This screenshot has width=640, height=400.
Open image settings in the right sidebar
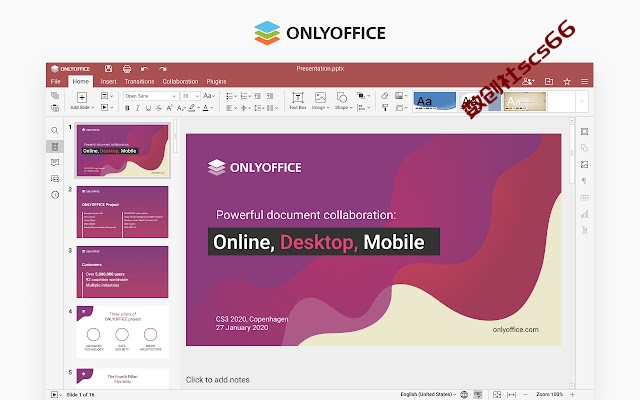click(584, 164)
